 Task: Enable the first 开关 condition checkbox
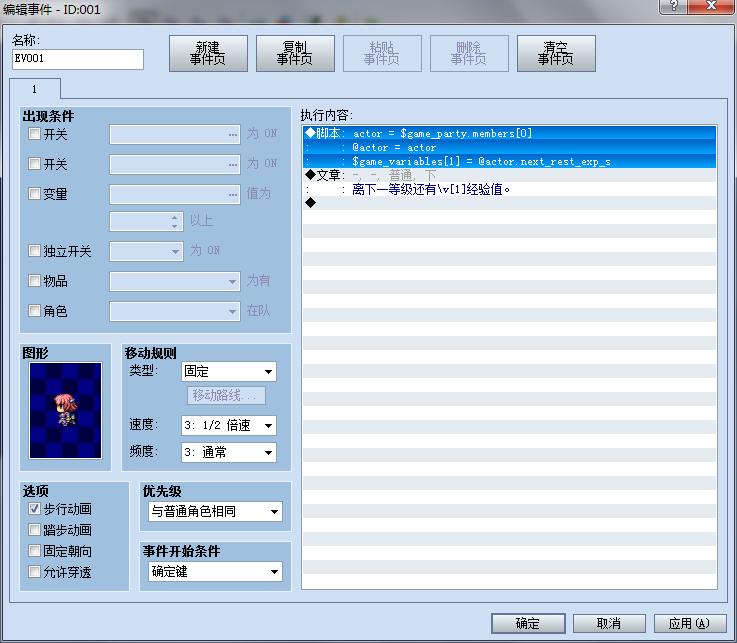[34, 133]
